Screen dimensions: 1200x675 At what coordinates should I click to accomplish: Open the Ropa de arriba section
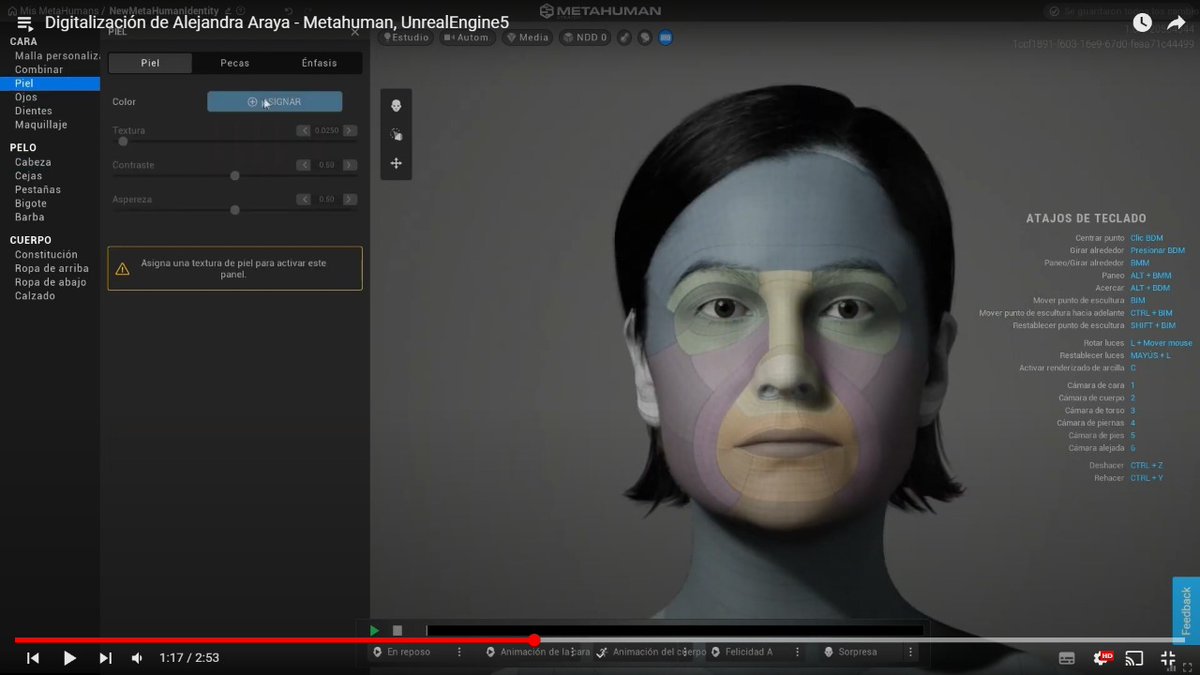[x=50, y=268]
